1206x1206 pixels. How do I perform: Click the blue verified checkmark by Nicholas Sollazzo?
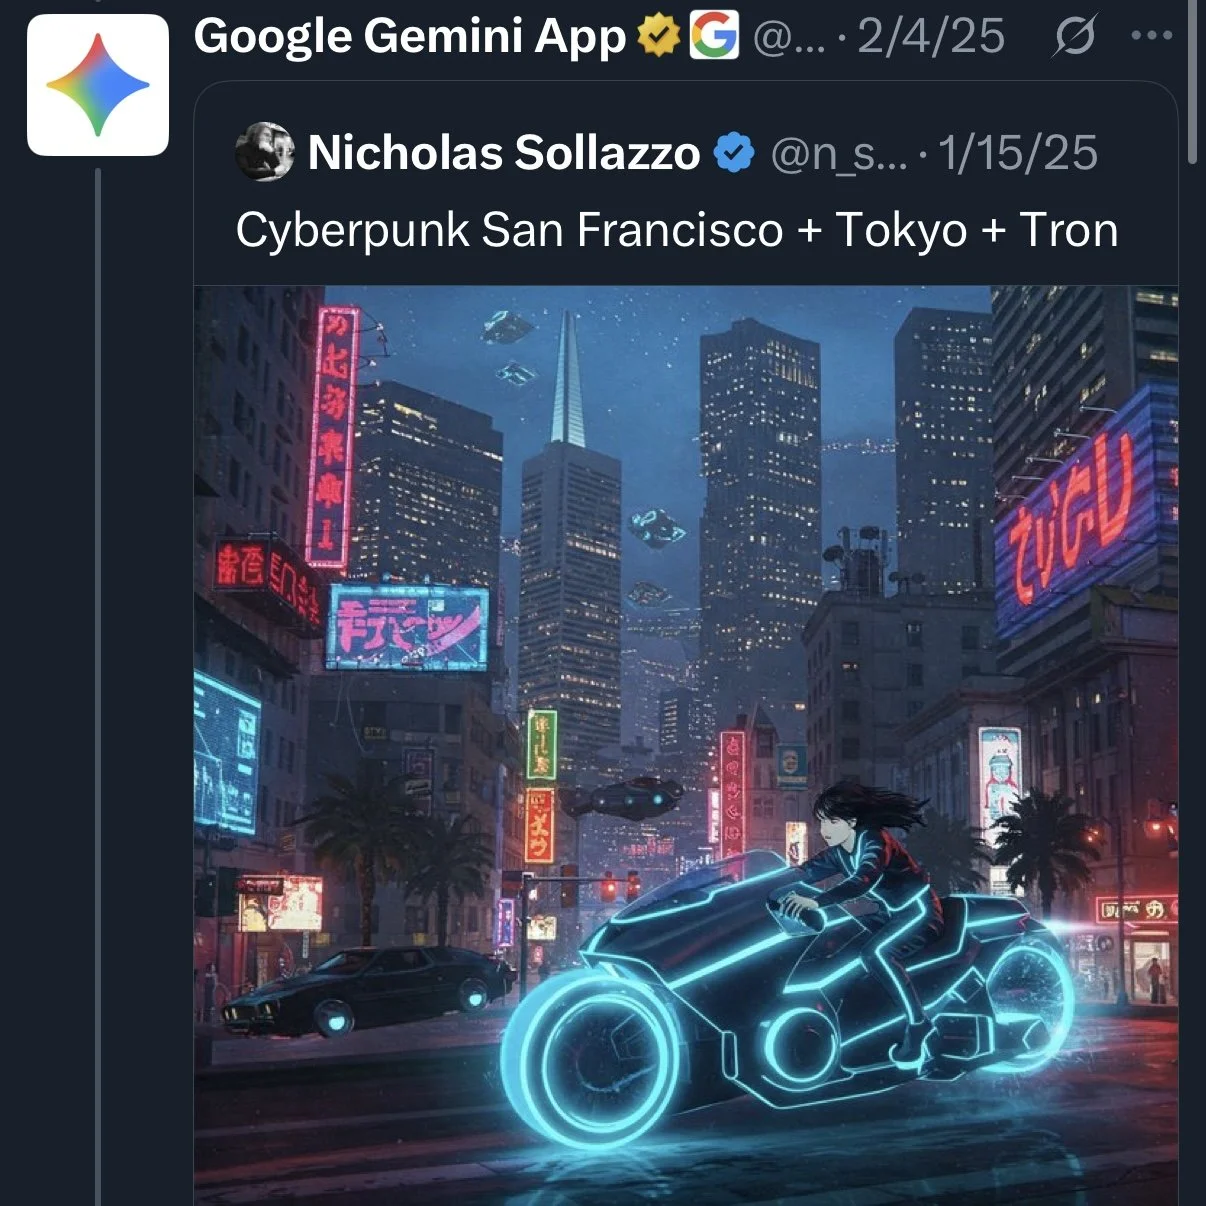click(x=734, y=153)
